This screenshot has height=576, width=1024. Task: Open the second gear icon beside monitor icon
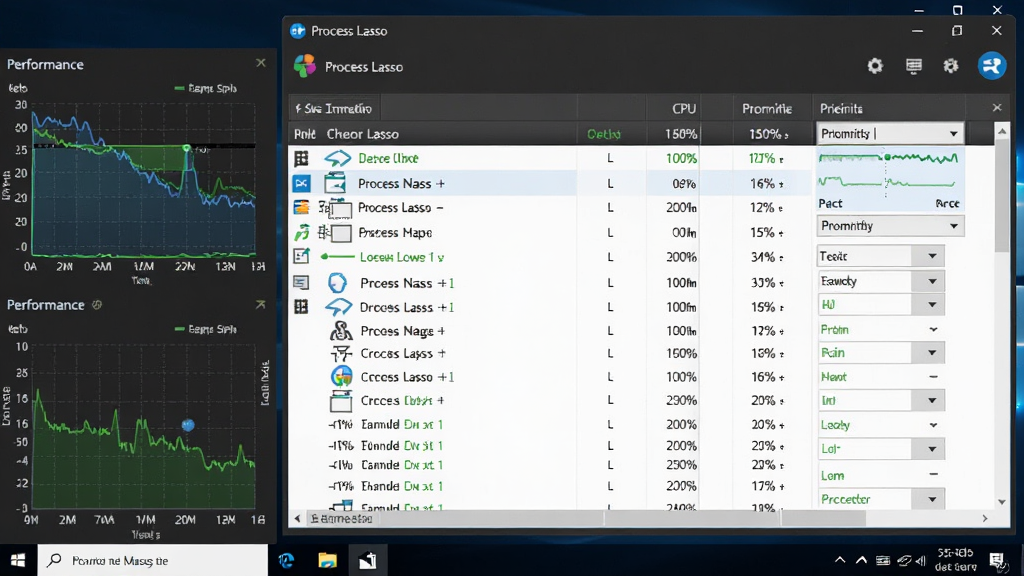coord(951,66)
